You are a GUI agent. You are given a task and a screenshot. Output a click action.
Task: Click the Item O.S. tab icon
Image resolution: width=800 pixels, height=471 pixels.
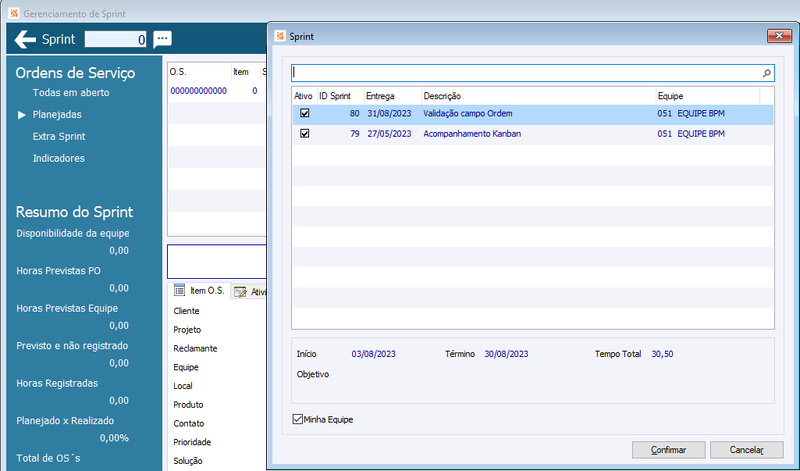pyautogui.click(x=179, y=290)
